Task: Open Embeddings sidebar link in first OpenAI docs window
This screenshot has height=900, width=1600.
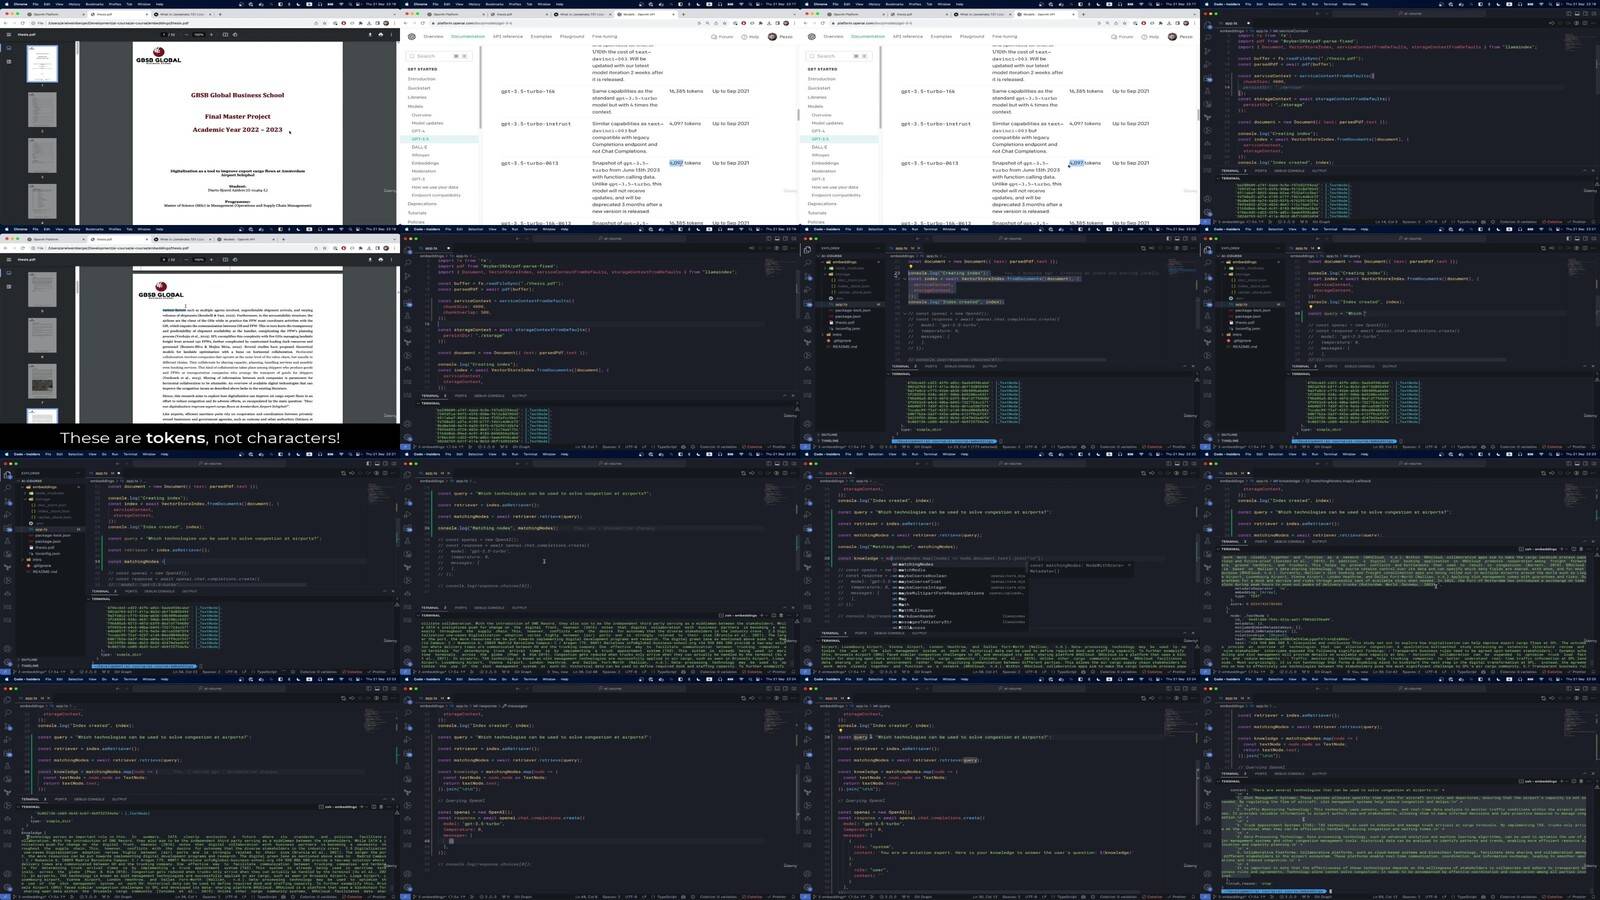Action: click(x=423, y=163)
